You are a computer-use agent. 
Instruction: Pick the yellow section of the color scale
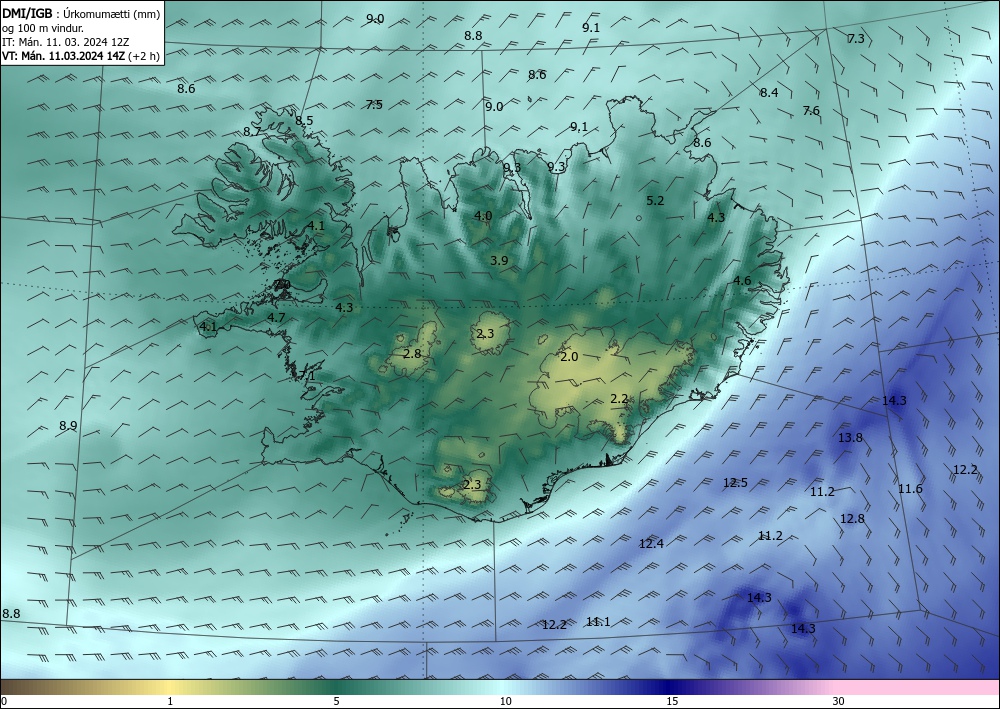(x=170, y=687)
